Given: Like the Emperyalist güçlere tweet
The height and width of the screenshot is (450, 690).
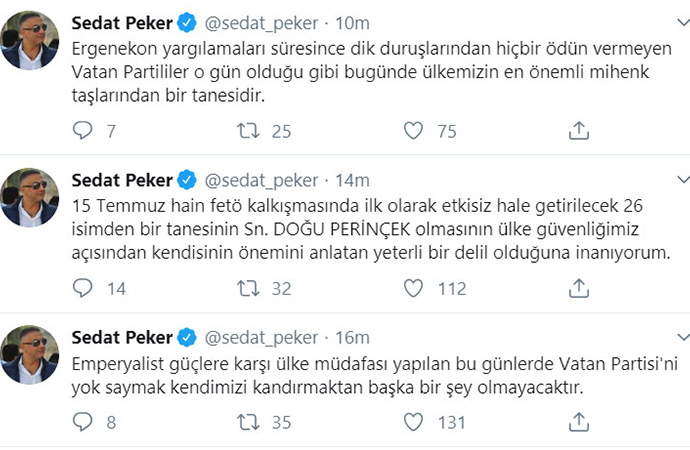Looking at the screenshot, I should point(414,422).
